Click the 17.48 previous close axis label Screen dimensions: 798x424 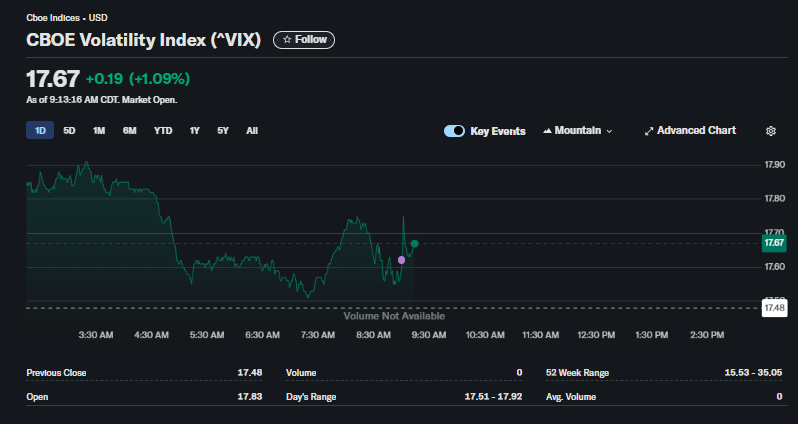(x=774, y=308)
